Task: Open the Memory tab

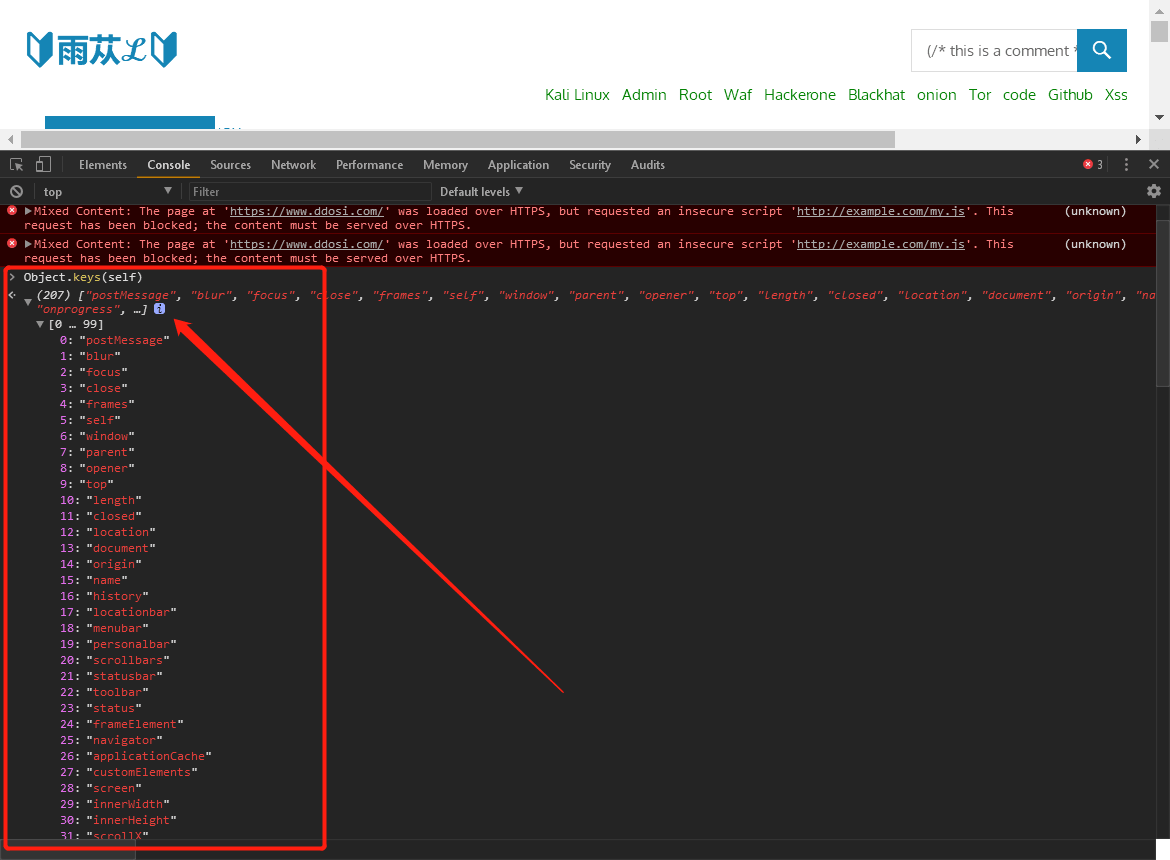Action: [445, 165]
